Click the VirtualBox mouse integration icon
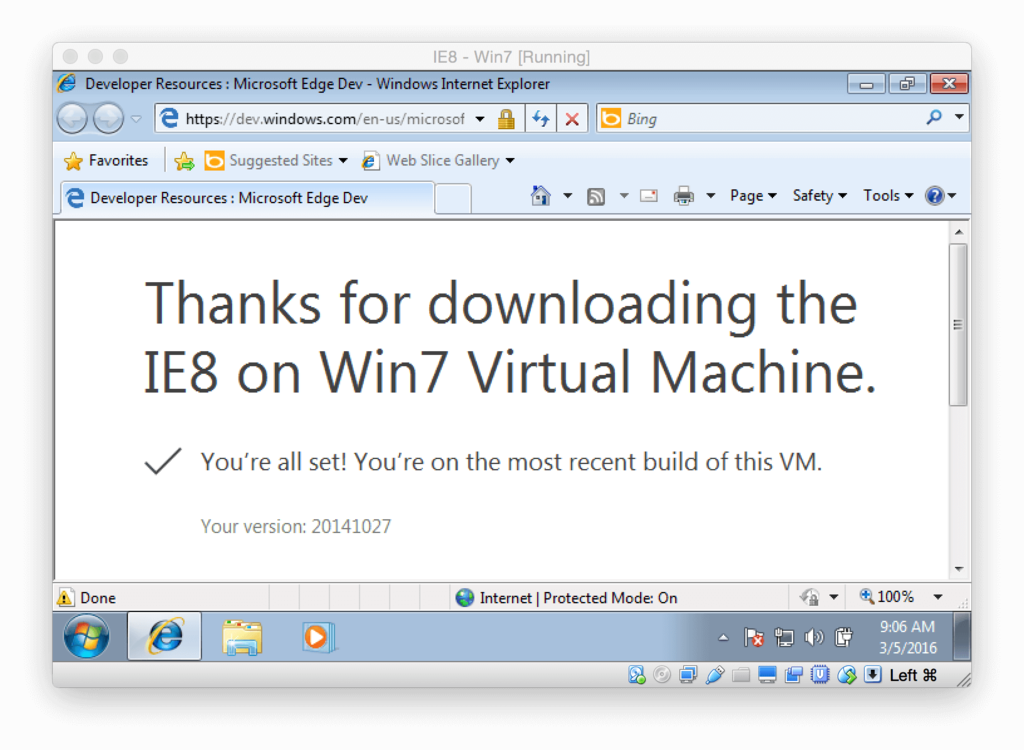Screen dimensions: 1024x750 pos(847,675)
